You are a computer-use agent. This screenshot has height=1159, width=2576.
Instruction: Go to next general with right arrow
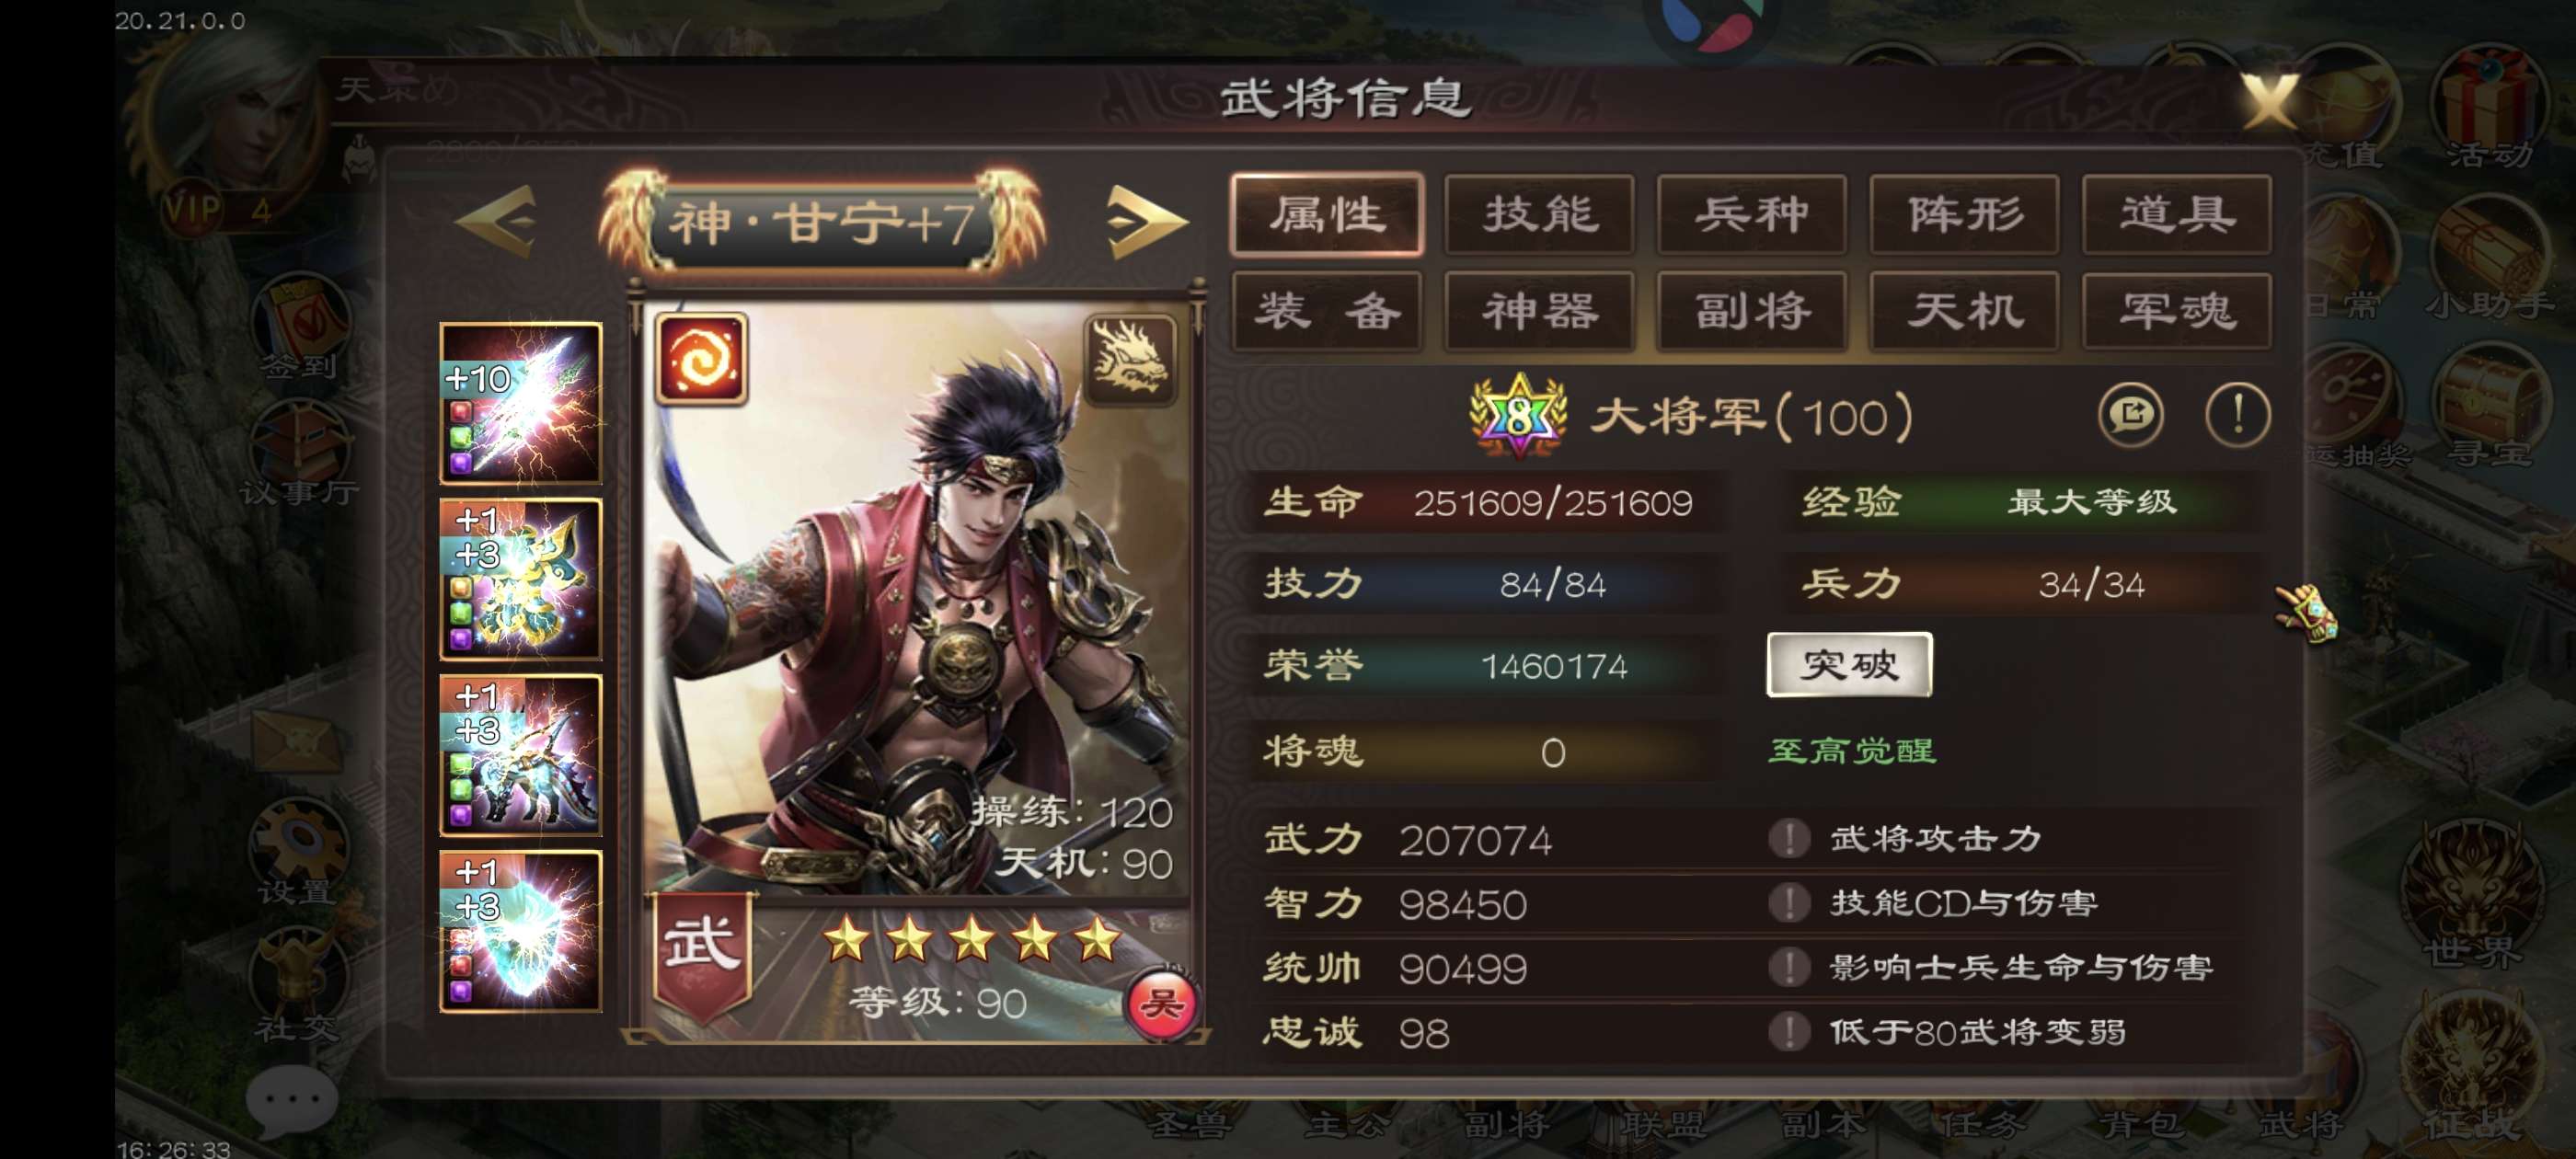(x=1146, y=220)
